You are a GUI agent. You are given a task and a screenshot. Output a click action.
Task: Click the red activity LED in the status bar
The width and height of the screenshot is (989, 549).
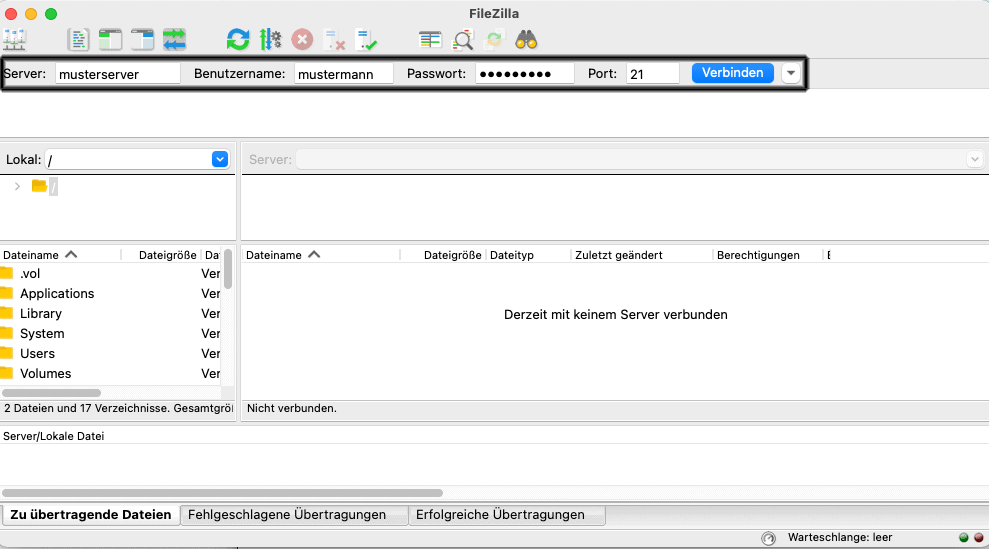(978, 538)
